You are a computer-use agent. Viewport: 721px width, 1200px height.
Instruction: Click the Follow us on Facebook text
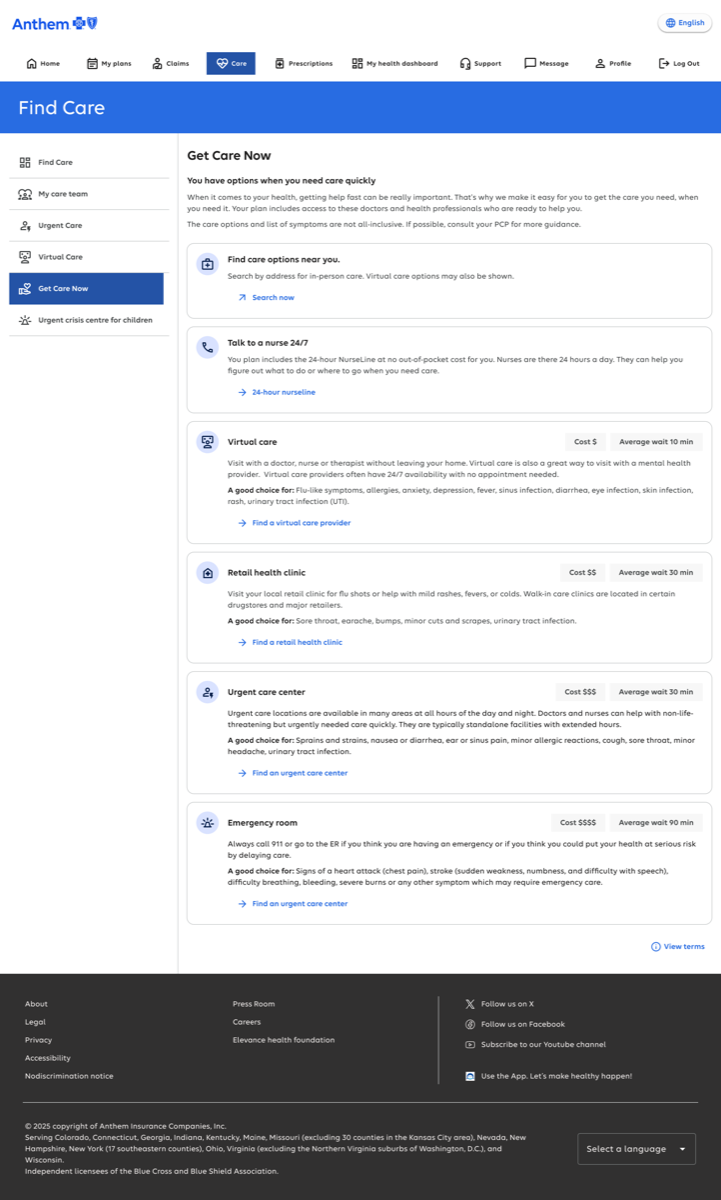(x=523, y=1024)
